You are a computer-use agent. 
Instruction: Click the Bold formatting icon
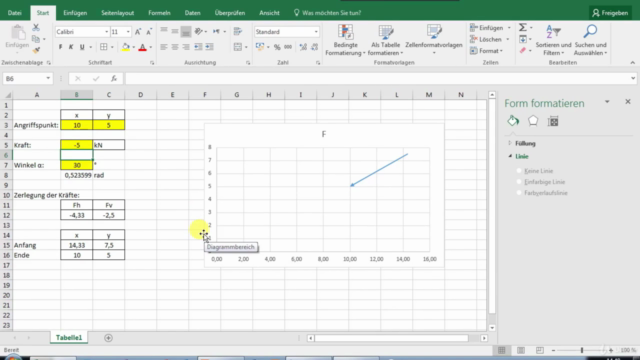60,47
